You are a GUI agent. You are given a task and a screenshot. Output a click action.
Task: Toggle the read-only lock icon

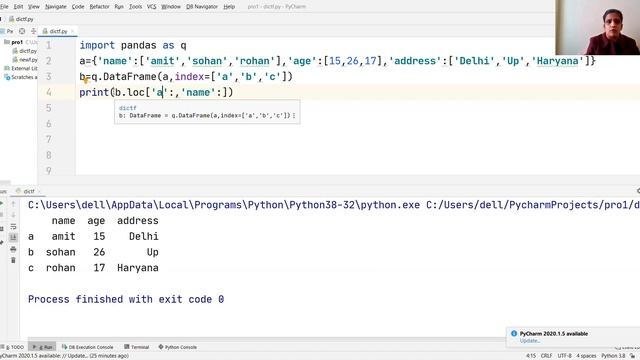[633, 356]
